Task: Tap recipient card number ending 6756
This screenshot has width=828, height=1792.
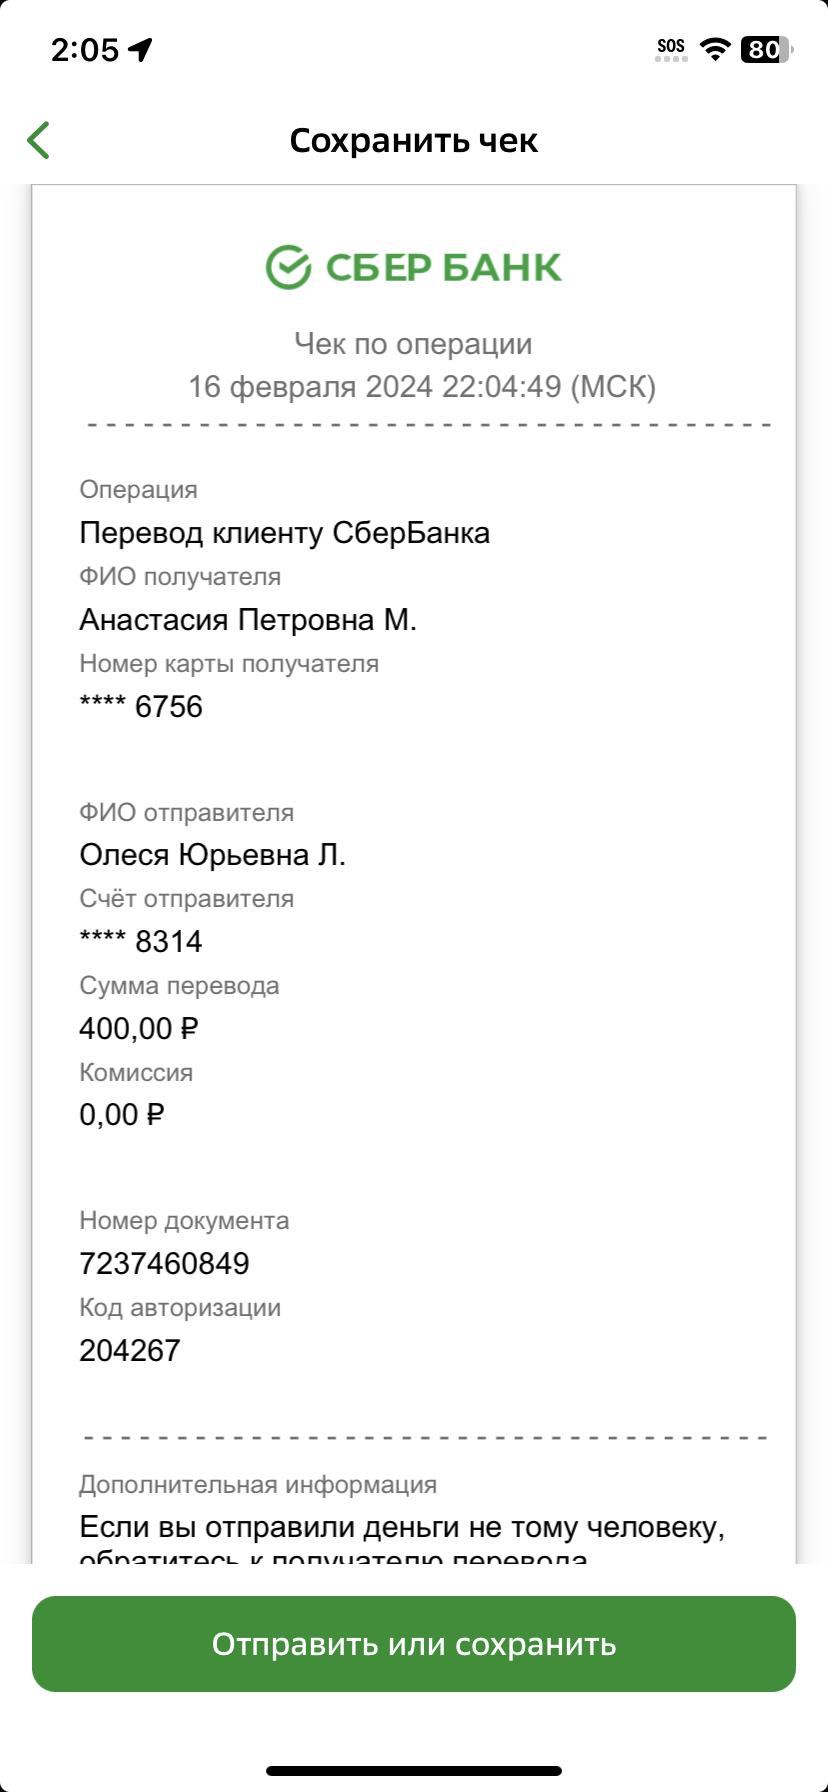Action: pos(141,707)
